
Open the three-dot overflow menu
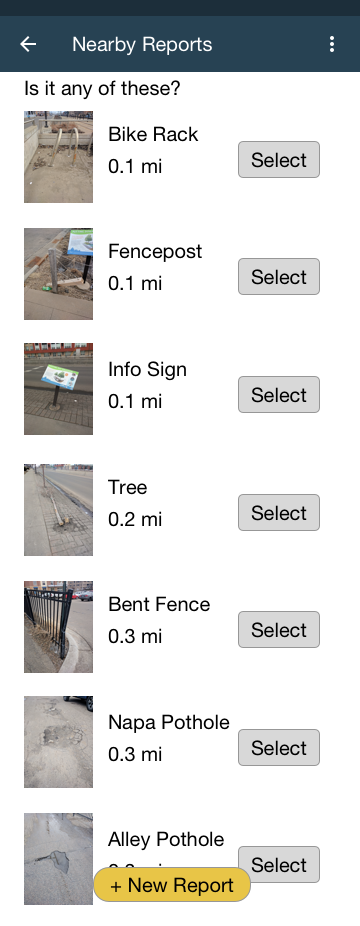click(x=332, y=44)
